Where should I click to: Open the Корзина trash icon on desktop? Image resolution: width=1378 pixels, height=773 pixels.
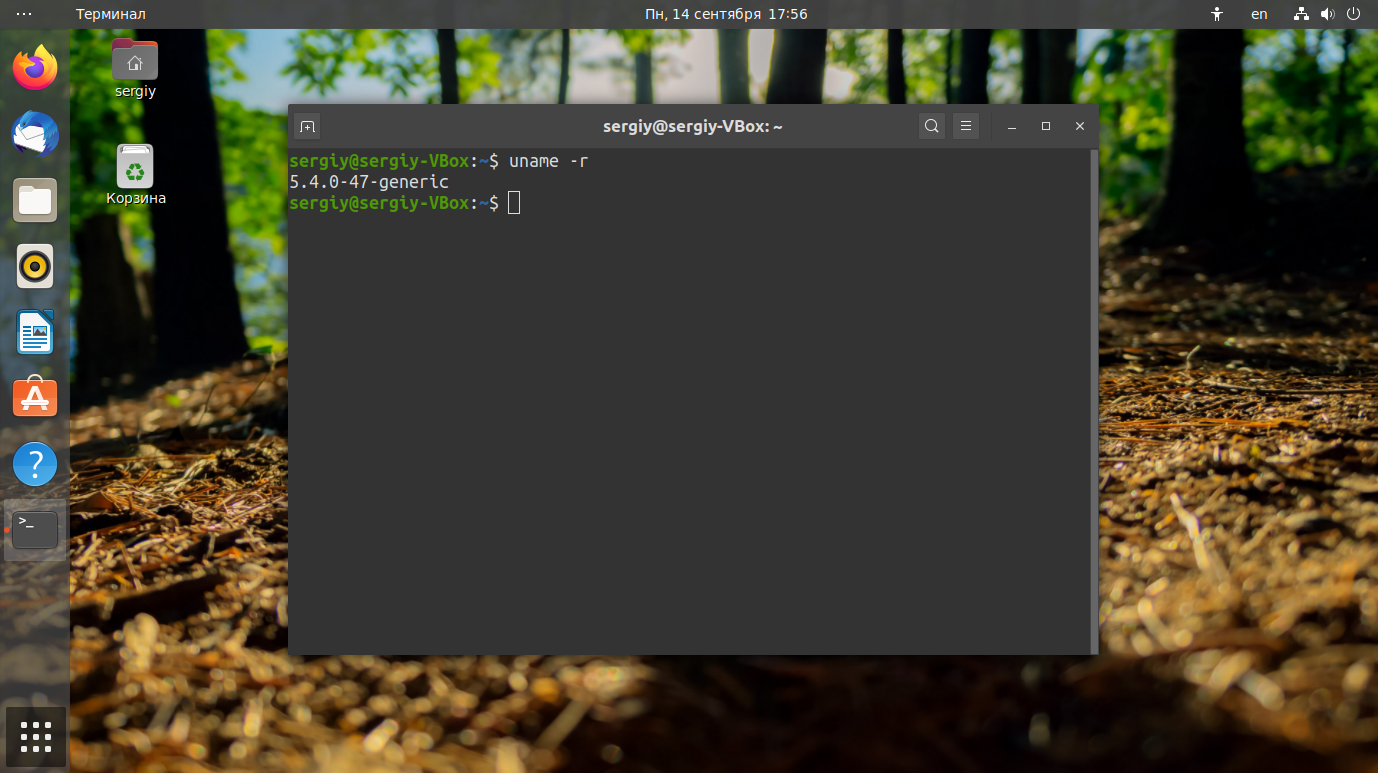pos(135,175)
